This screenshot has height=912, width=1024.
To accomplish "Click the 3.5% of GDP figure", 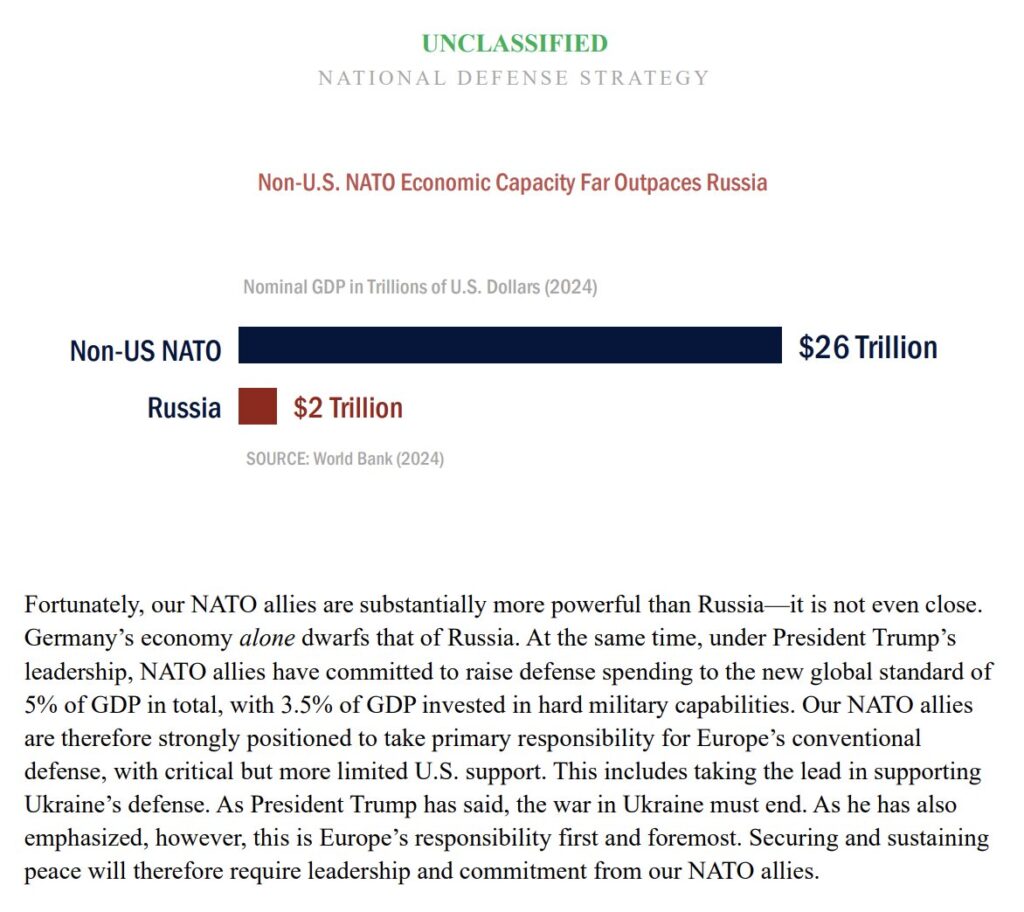I will tap(349, 705).
